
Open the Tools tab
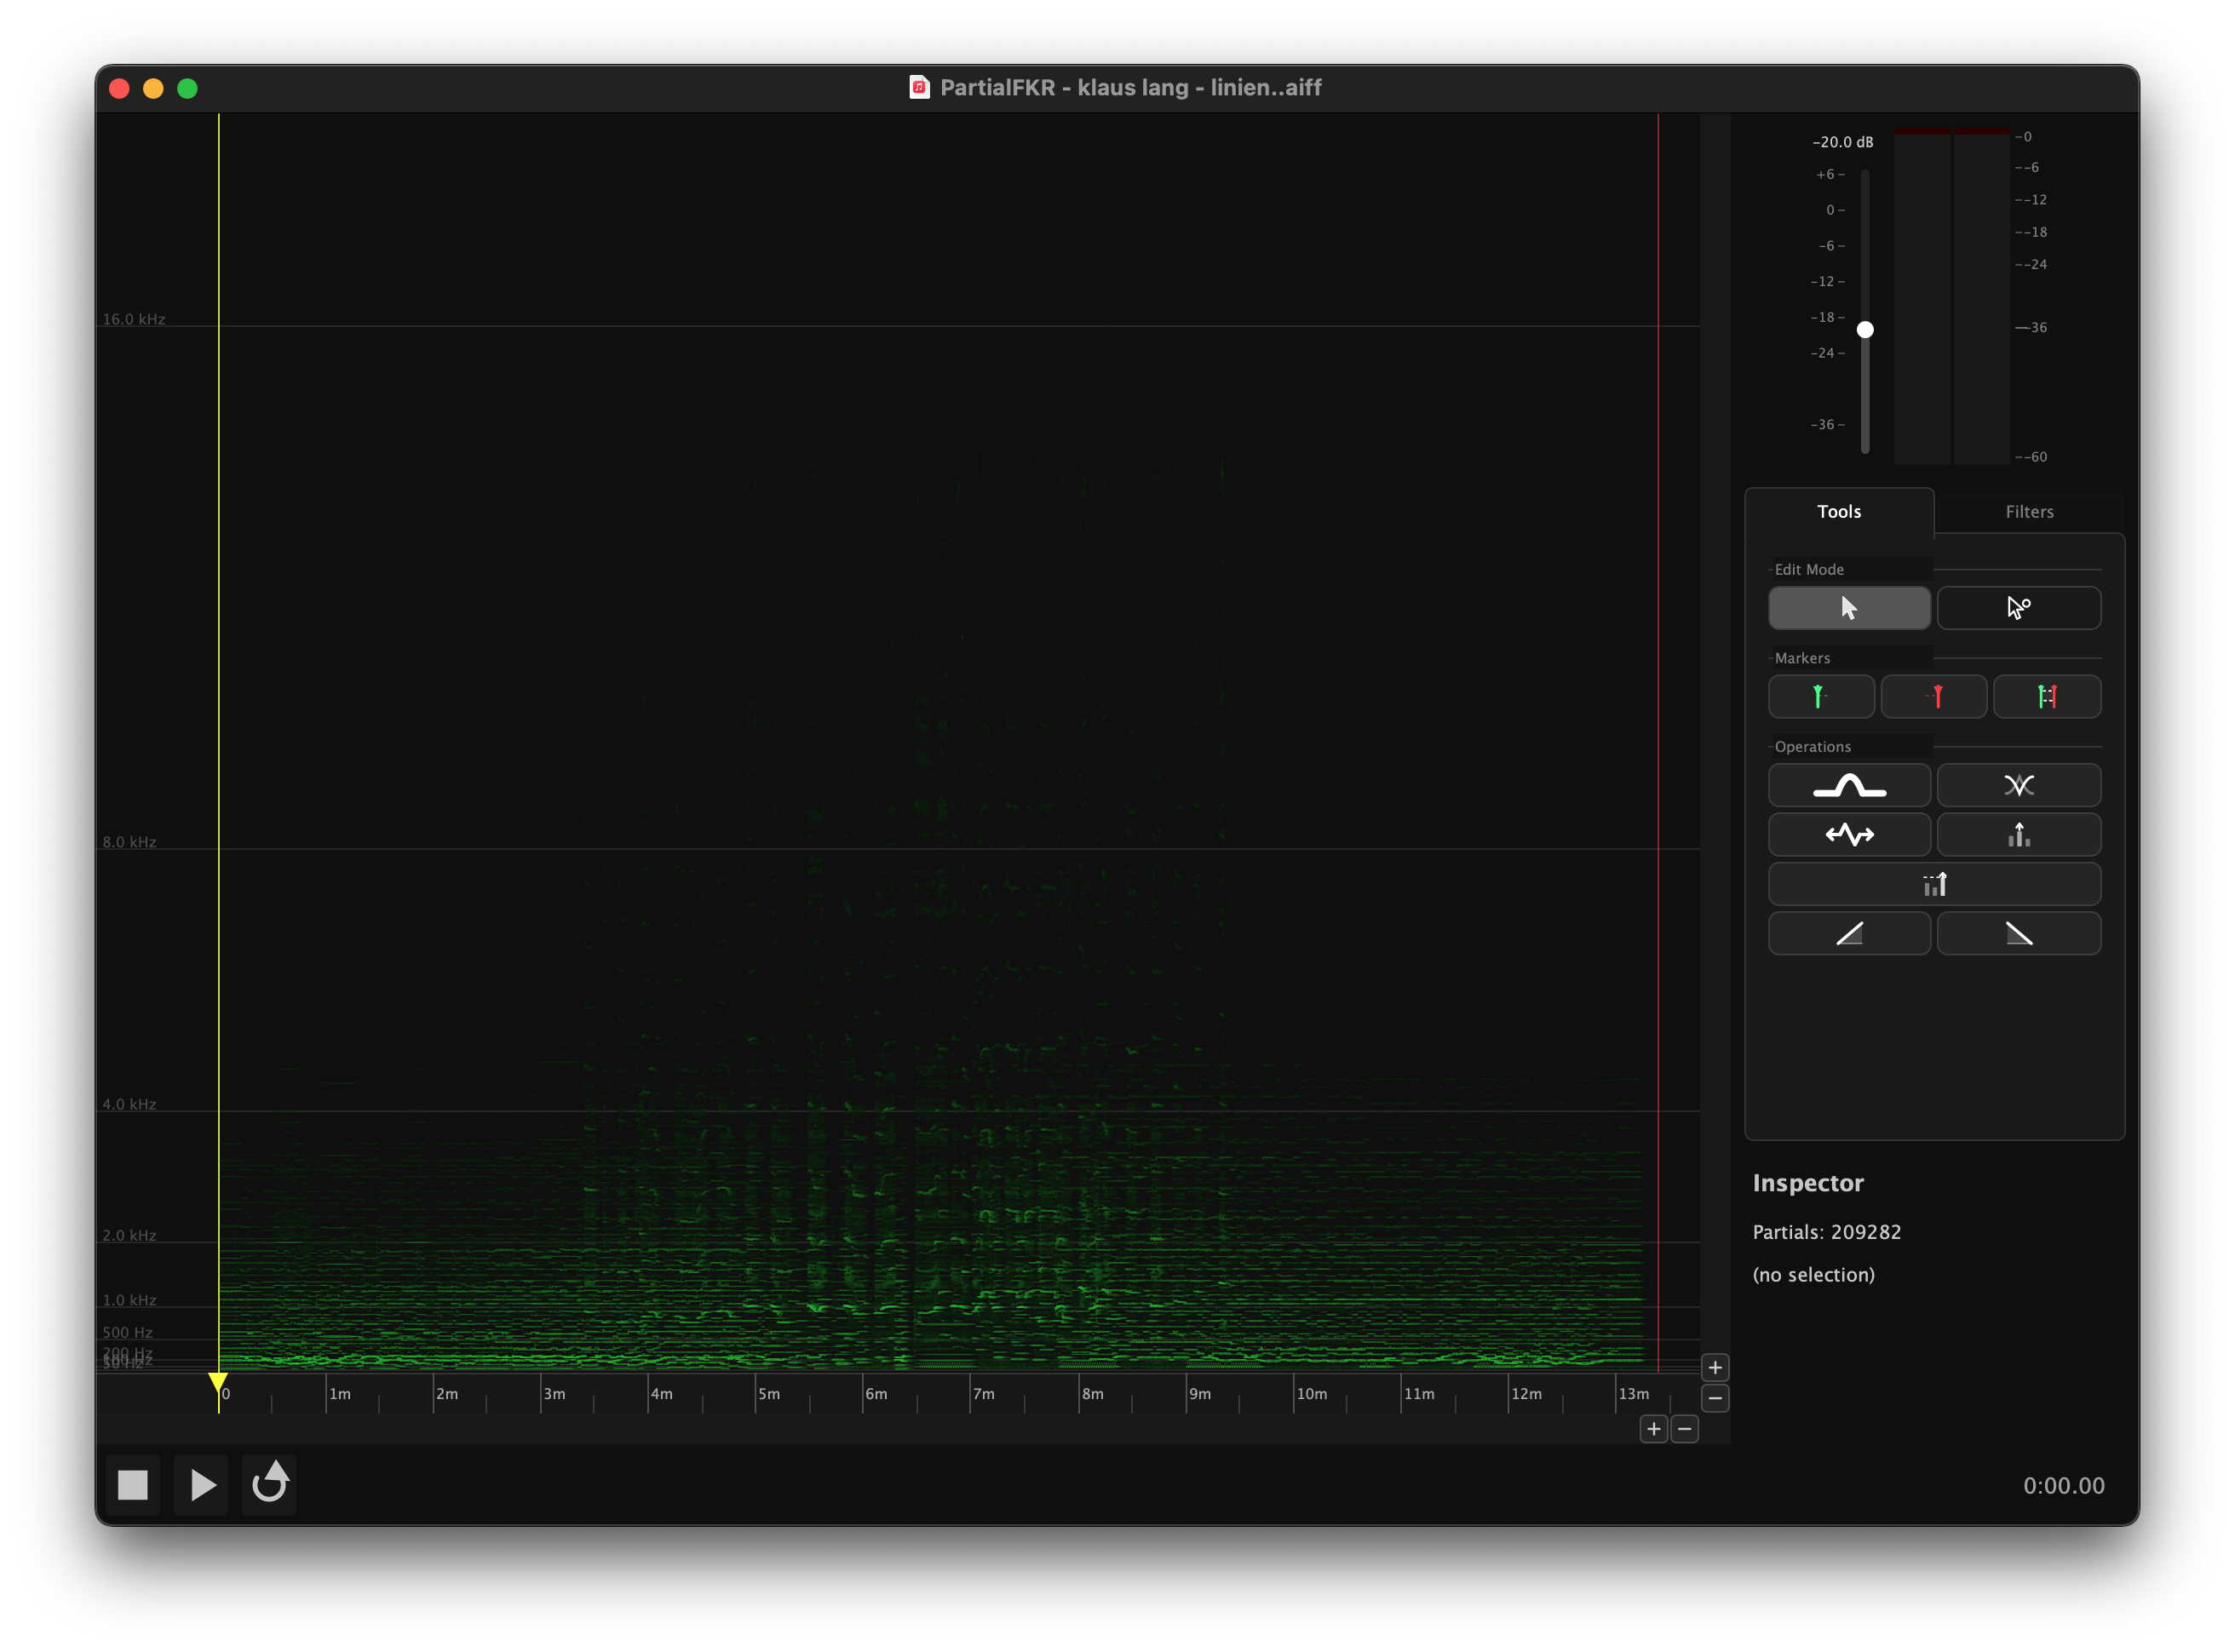click(x=1838, y=512)
